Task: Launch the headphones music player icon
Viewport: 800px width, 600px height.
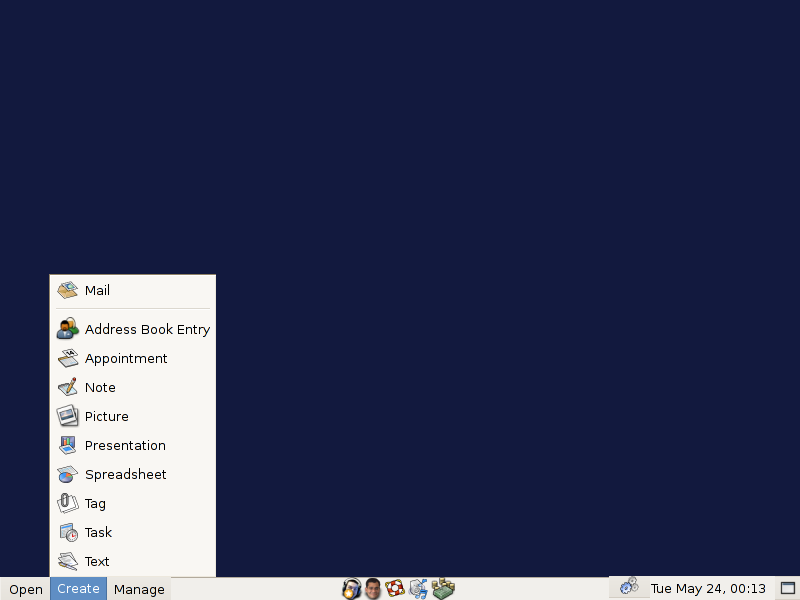Action: 351,589
